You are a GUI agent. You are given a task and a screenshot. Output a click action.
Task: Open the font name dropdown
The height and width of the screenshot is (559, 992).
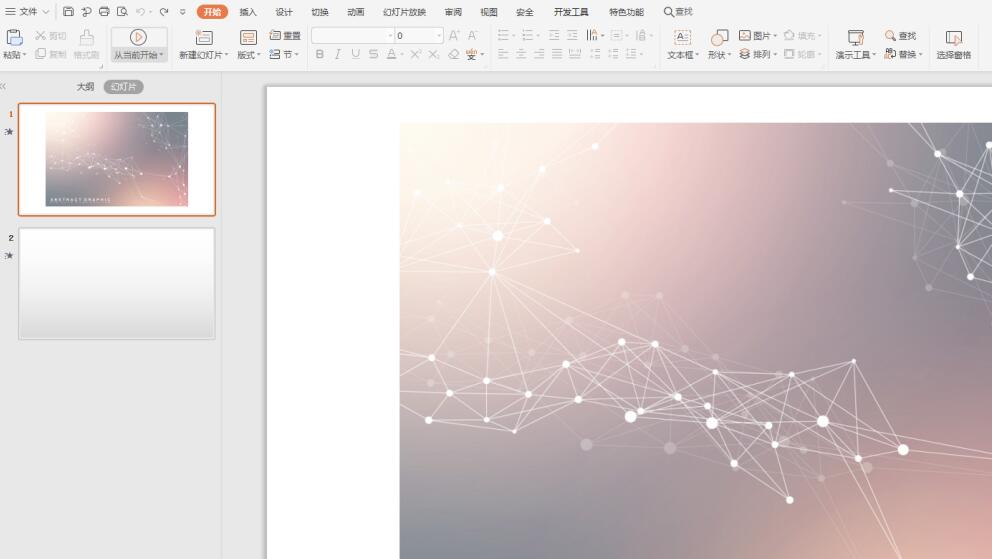click(x=390, y=35)
